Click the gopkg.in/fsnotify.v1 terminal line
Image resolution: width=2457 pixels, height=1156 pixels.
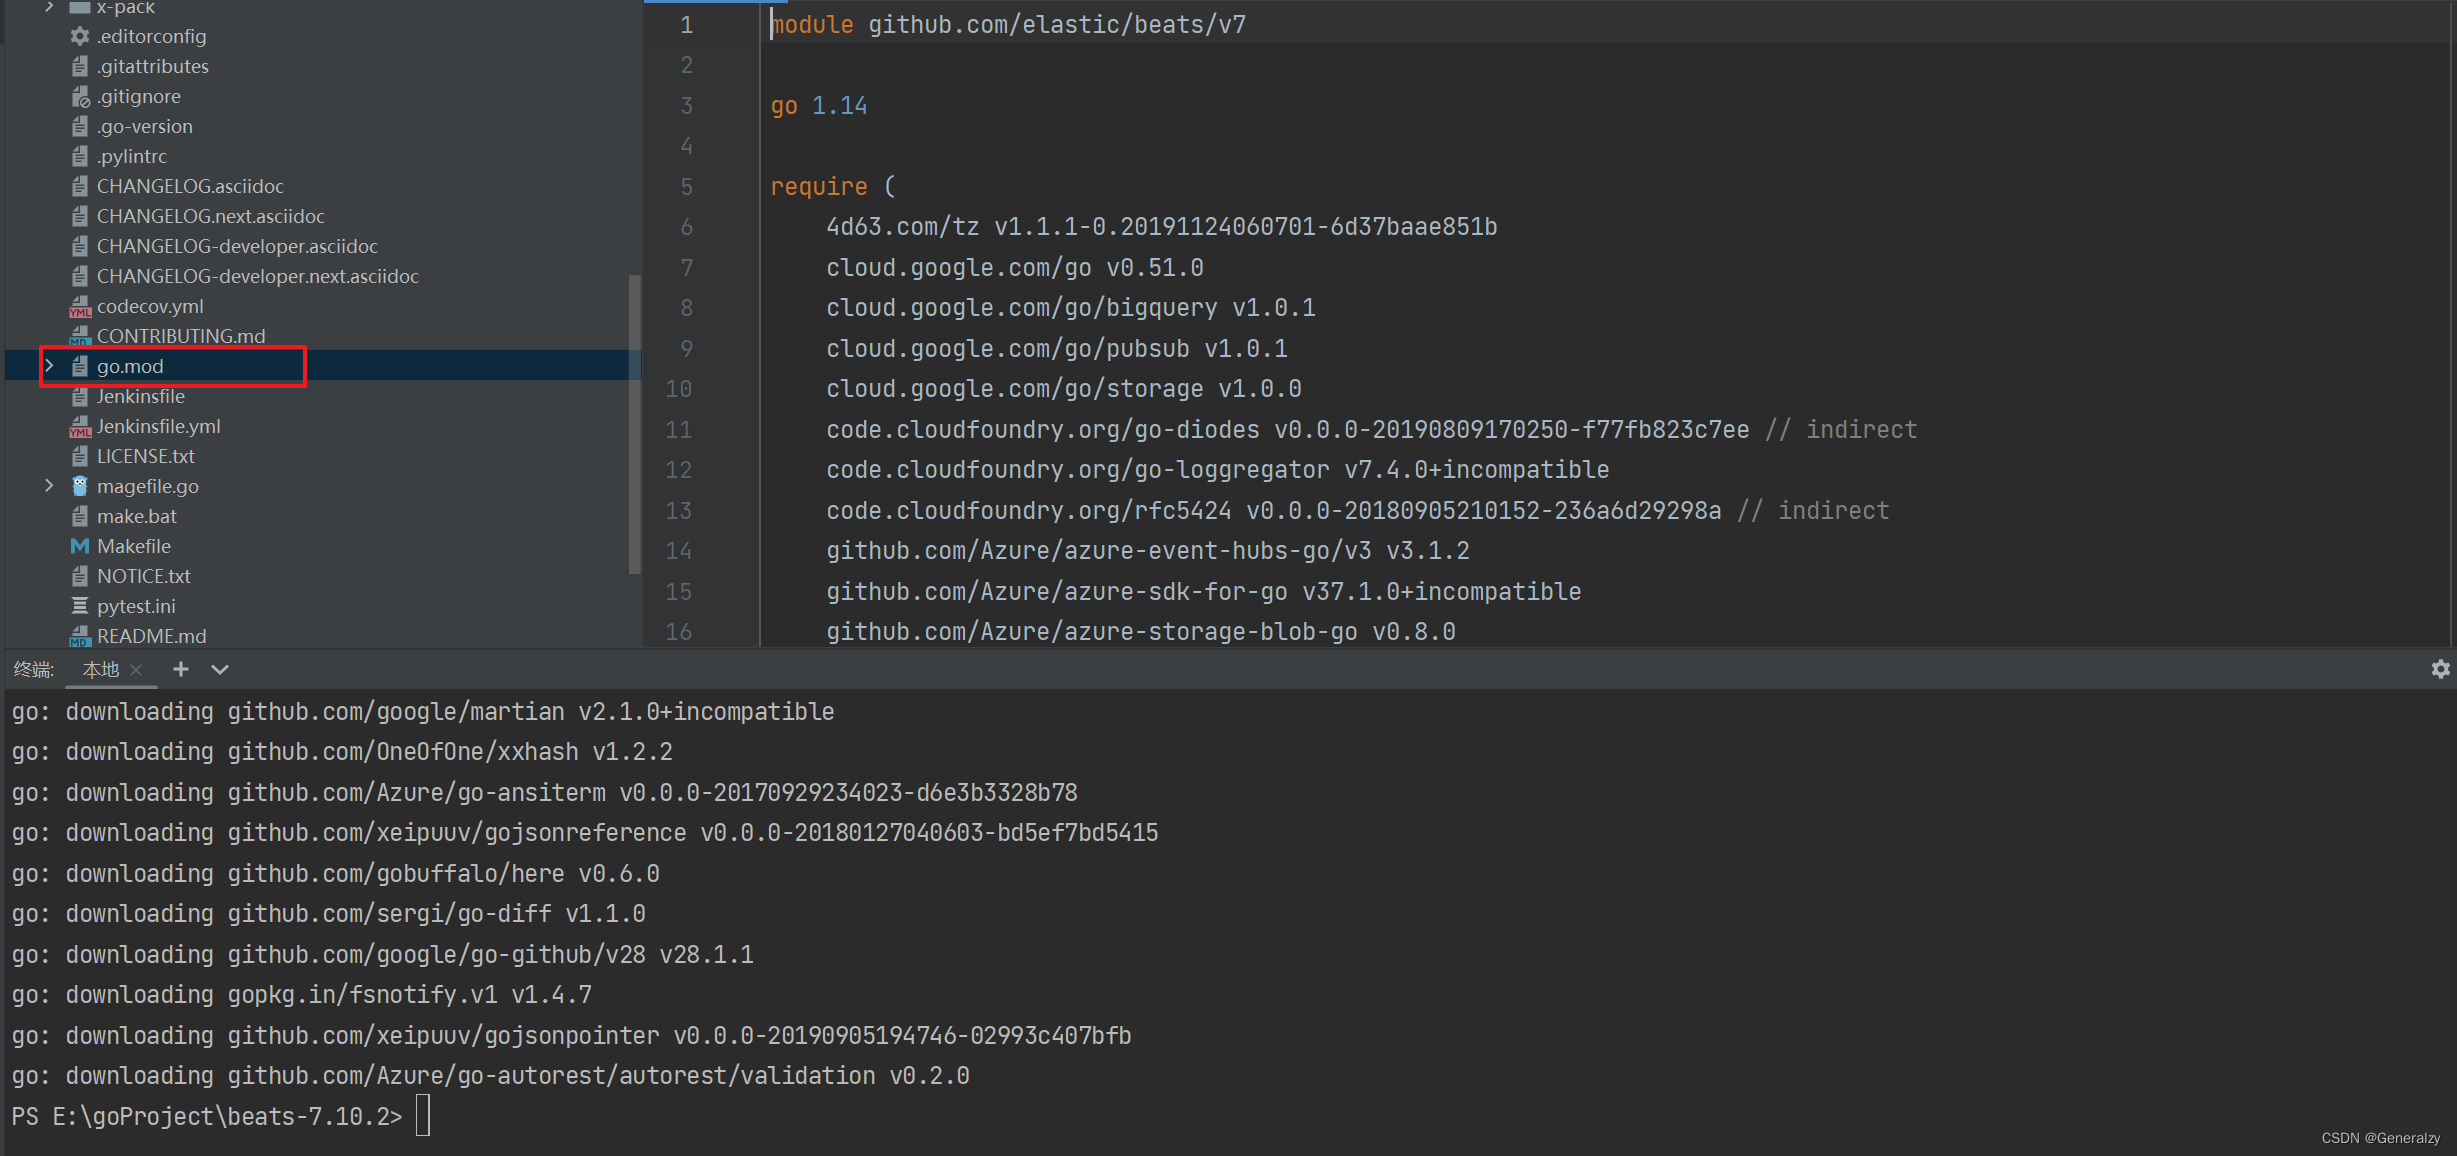pos(302,995)
